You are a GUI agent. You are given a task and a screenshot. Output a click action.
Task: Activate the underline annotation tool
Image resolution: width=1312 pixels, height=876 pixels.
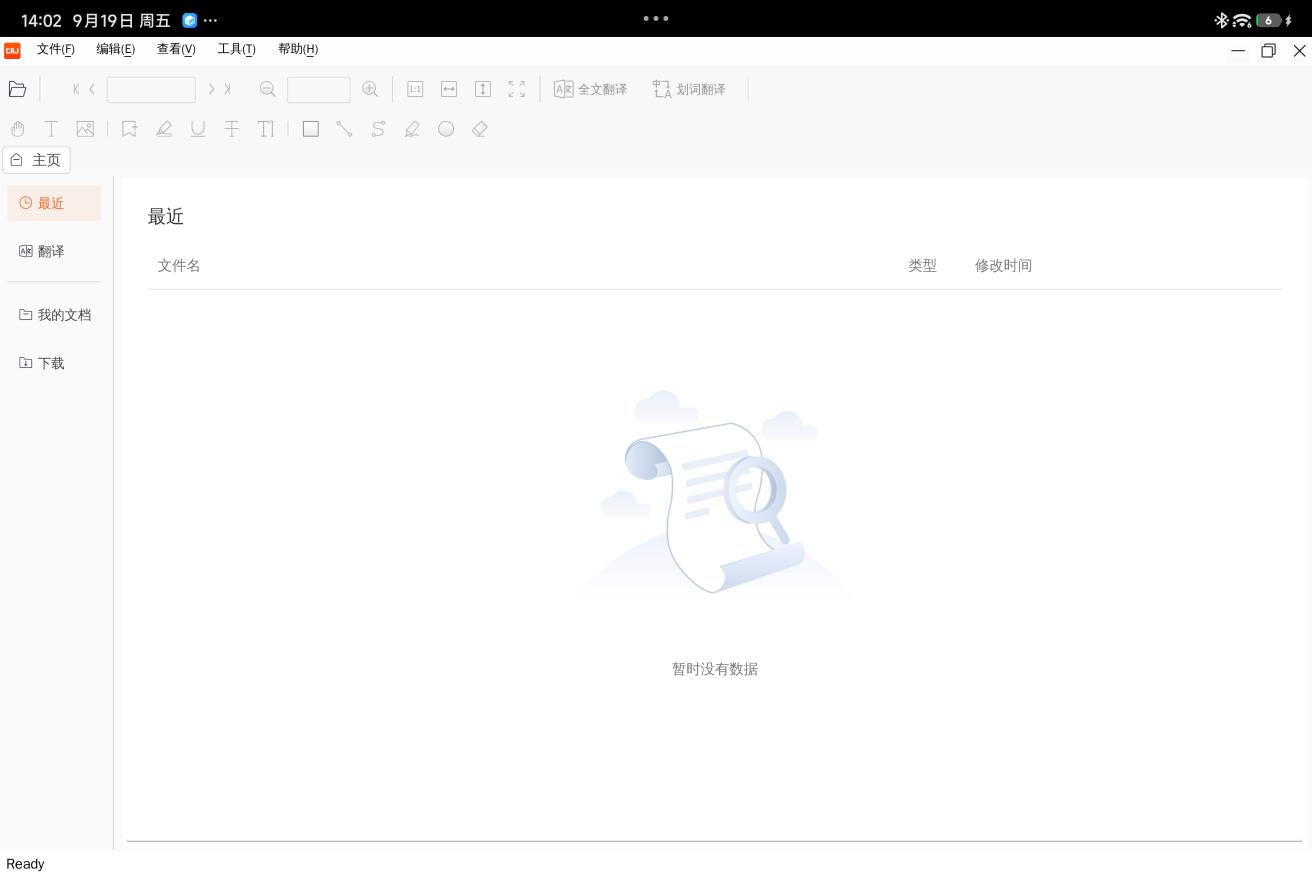coord(198,129)
